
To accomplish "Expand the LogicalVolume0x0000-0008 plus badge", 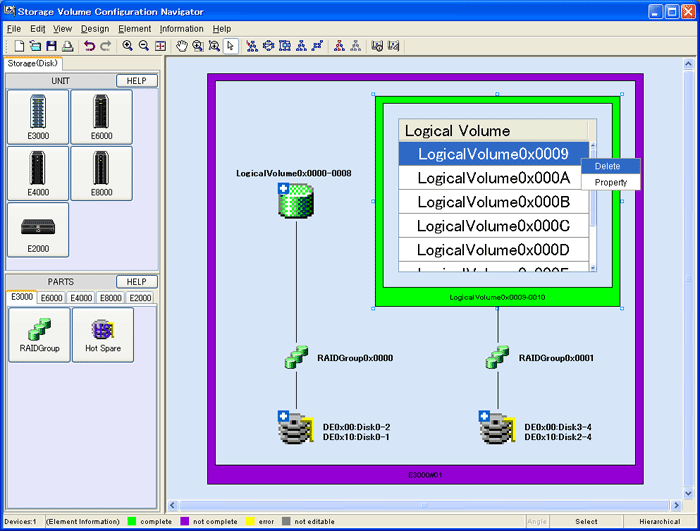I will click(x=283, y=188).
